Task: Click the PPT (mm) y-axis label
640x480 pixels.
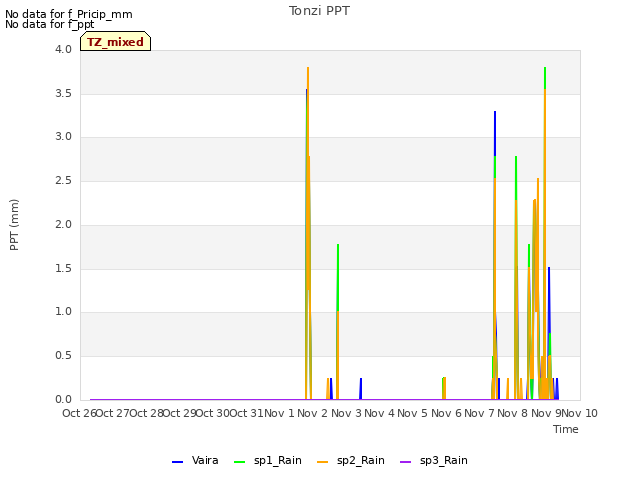Action: (14, 225)
